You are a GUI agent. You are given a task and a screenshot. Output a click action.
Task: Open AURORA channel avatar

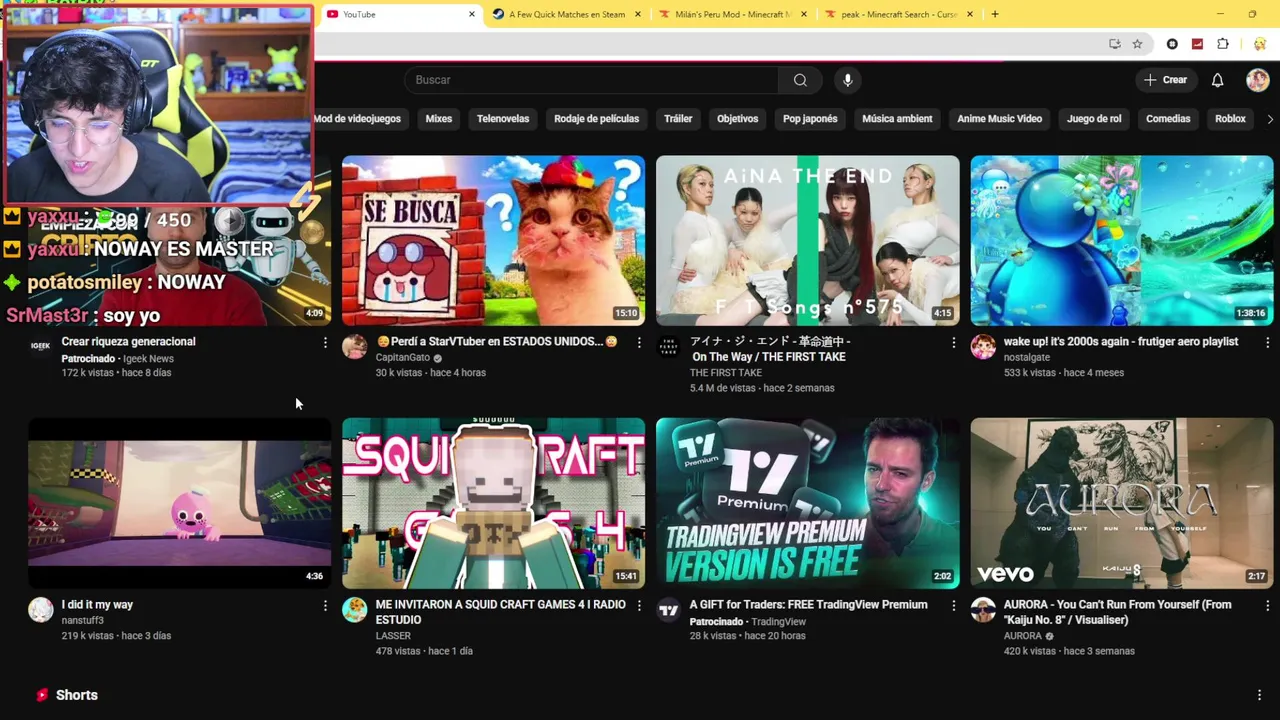point(983,610)
